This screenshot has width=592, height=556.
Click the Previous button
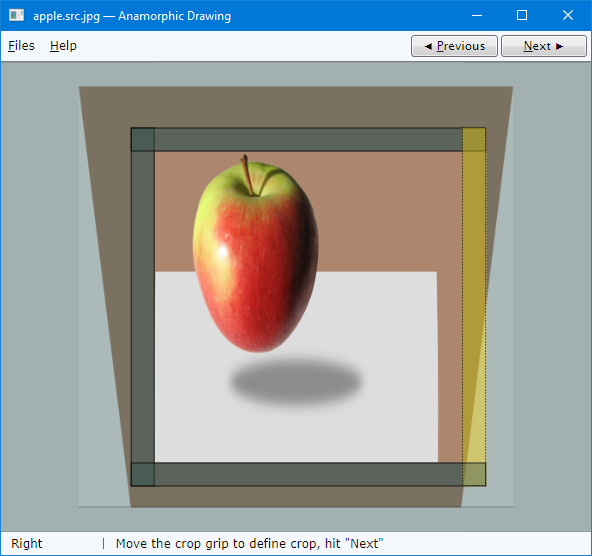454,46
